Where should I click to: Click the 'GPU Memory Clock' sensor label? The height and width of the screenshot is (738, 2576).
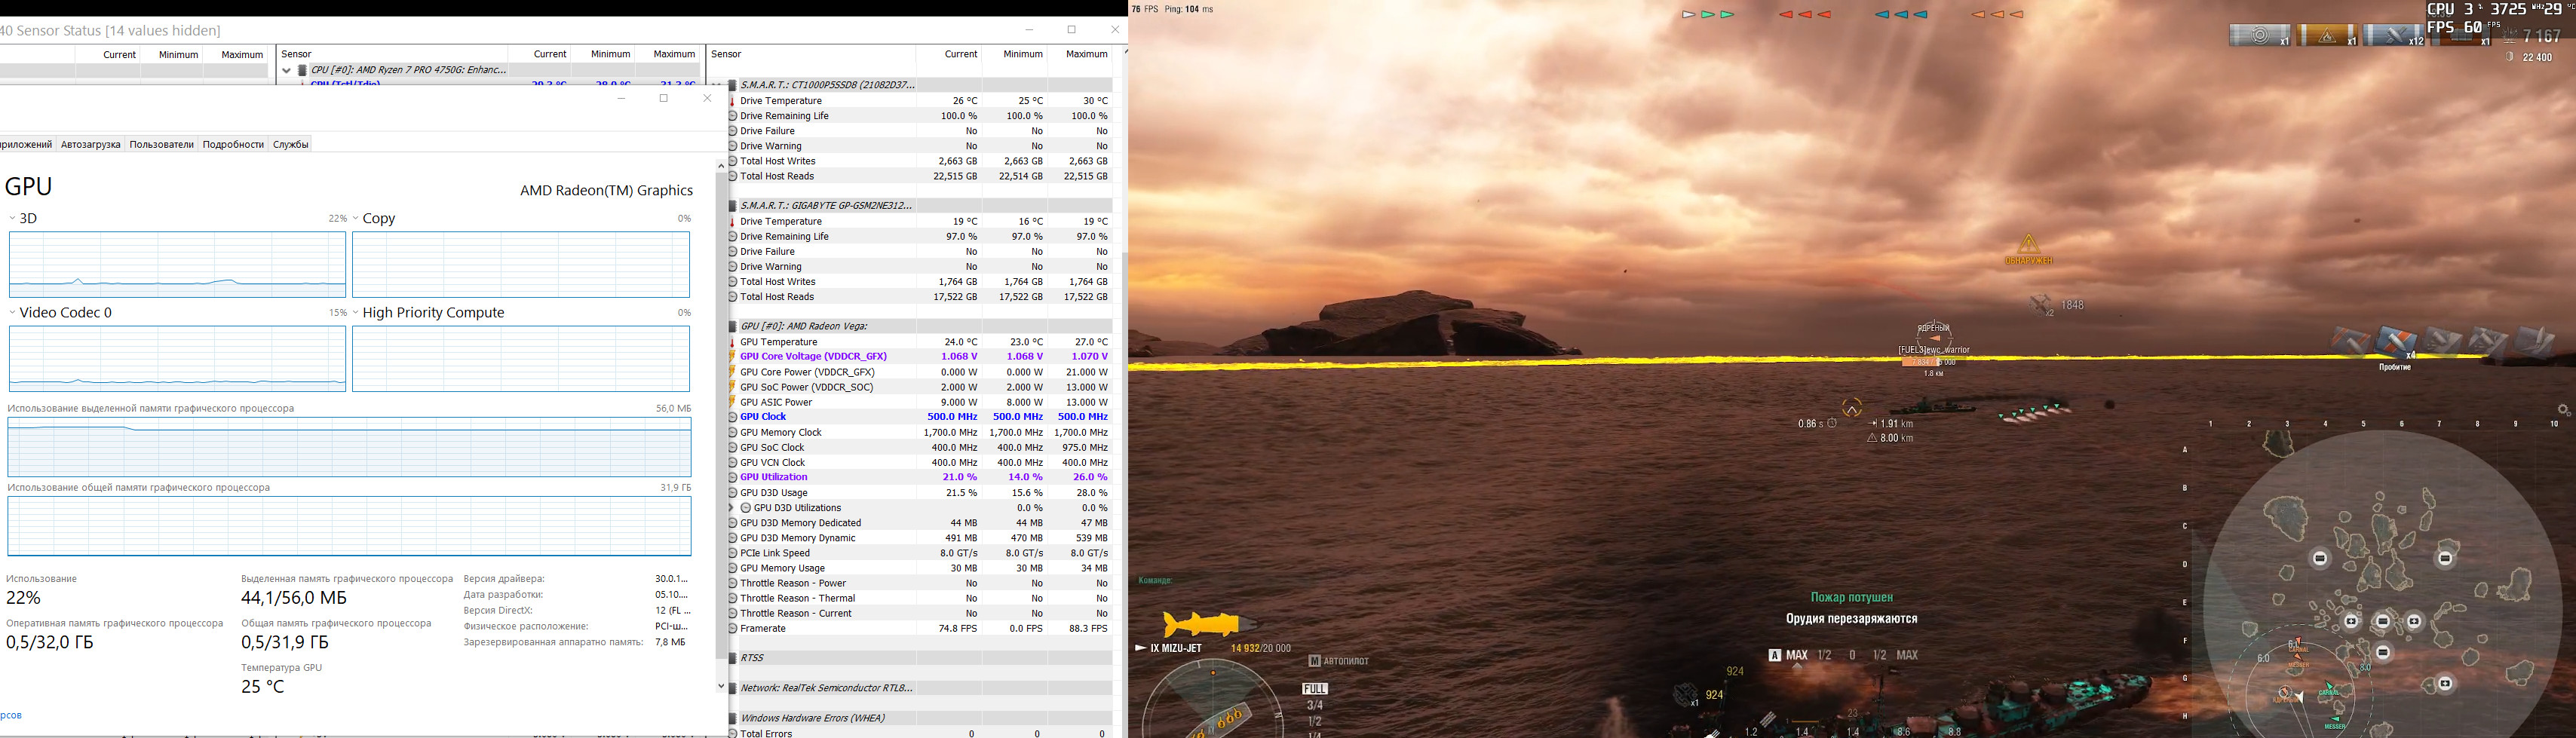(x=781, y=433)
